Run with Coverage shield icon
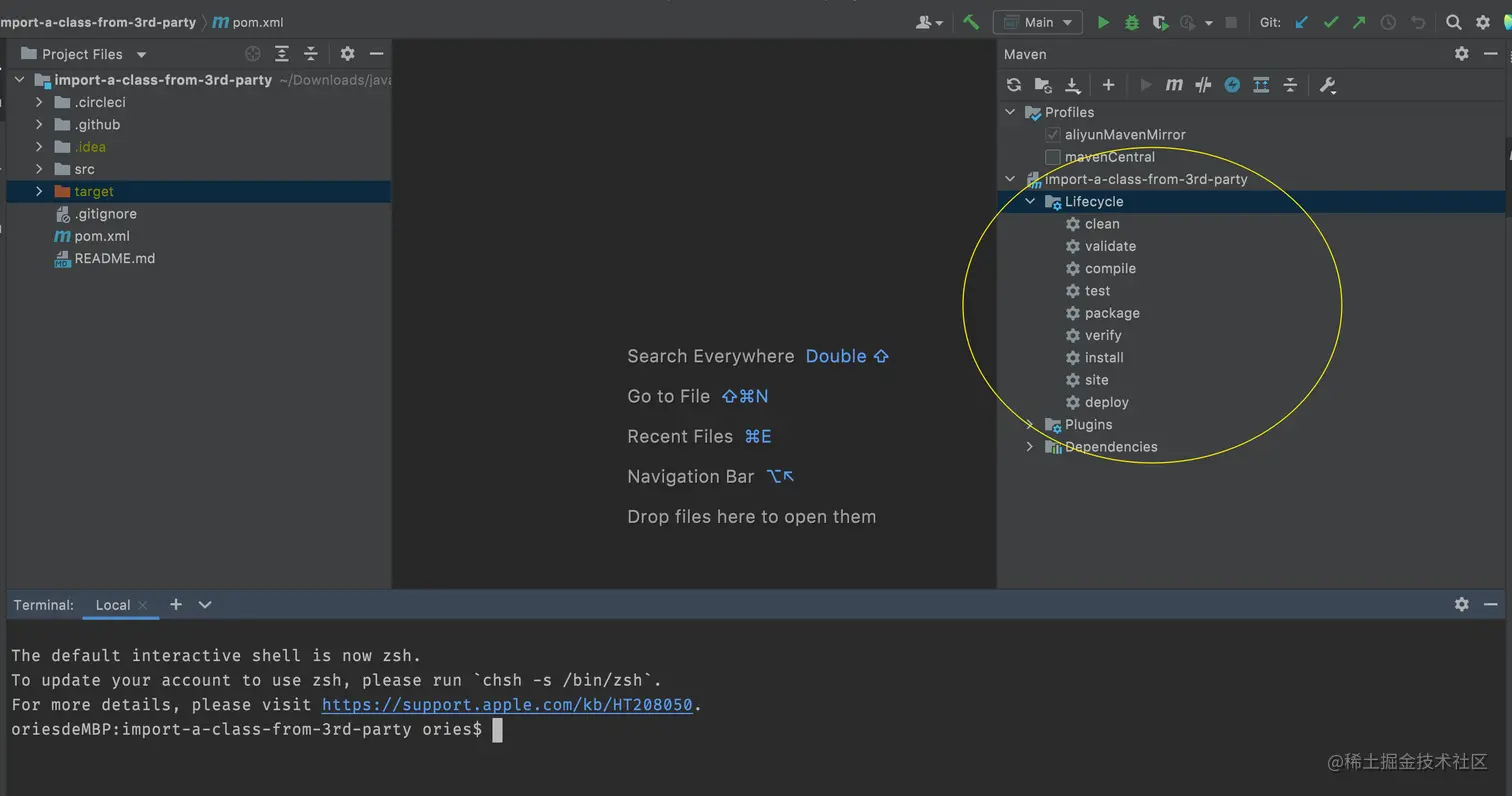Viewport: 1512px width, 796px height. tap(1160, 22)
